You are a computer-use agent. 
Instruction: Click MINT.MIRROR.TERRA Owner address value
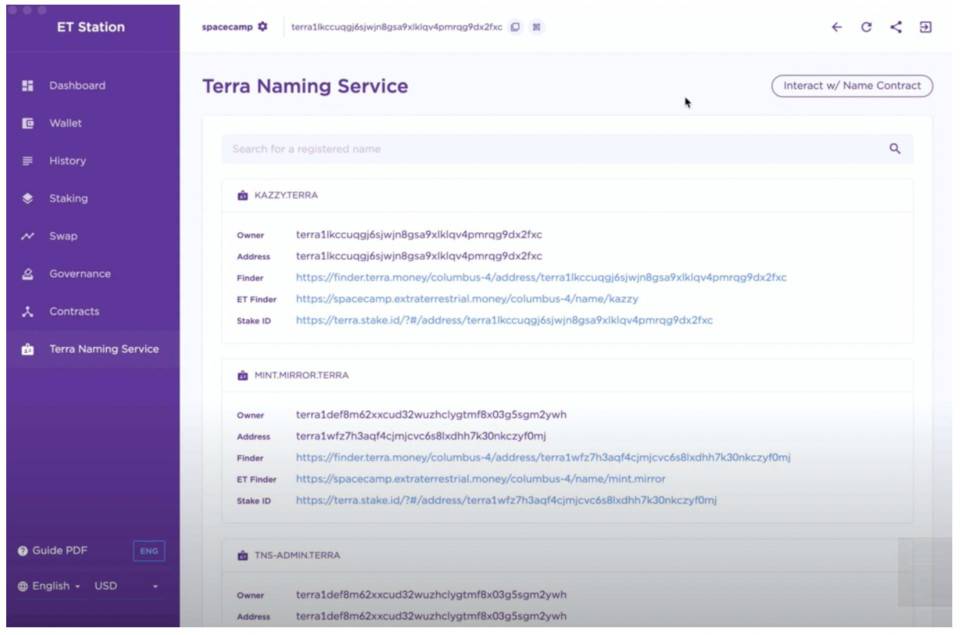coord(431,415)
